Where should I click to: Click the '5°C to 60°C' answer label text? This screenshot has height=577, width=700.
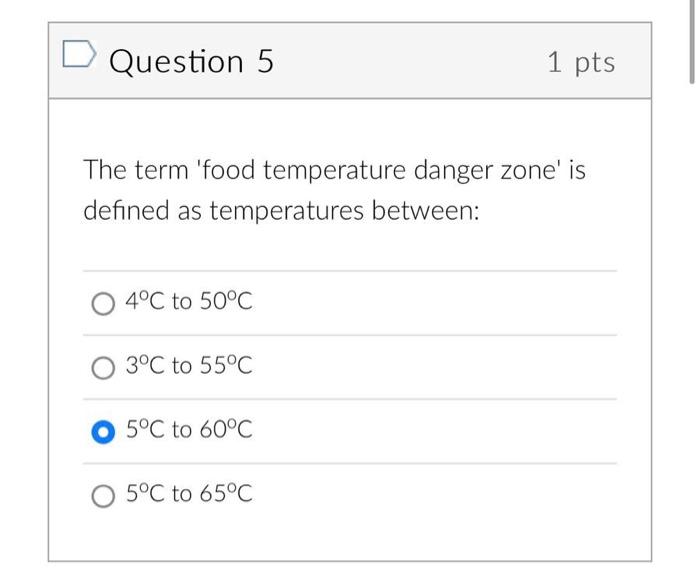click(189, 430)
